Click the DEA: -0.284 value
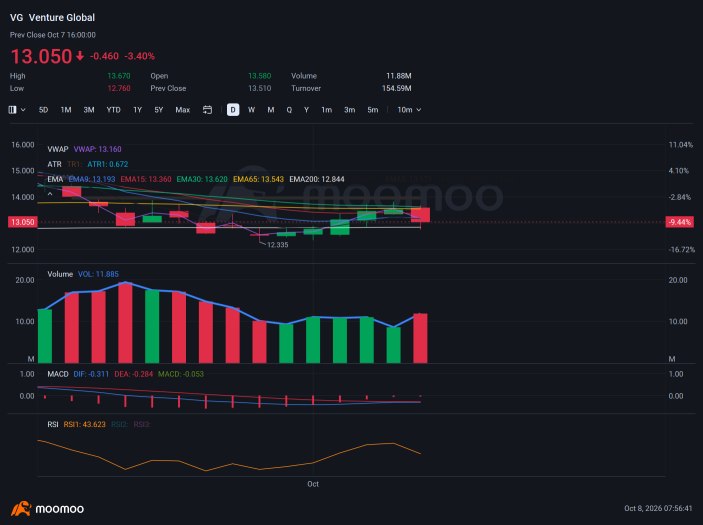Viewport: 703px width, 525px height. pyautogui.click(x=134, y=374)
